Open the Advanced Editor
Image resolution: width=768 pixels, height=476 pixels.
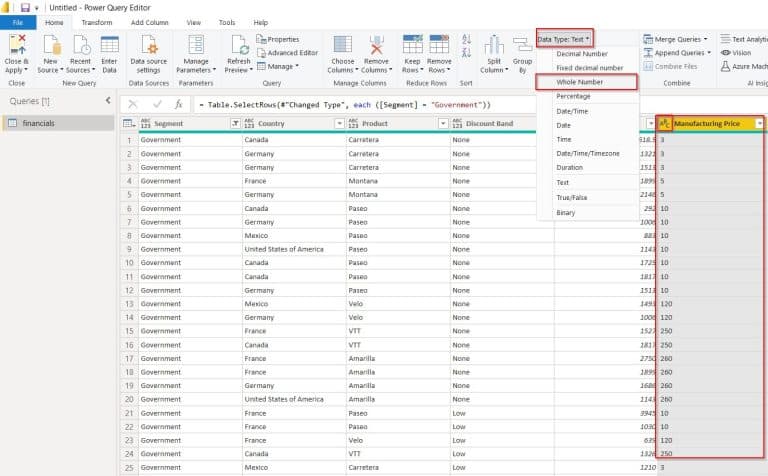tap(288, 52)
